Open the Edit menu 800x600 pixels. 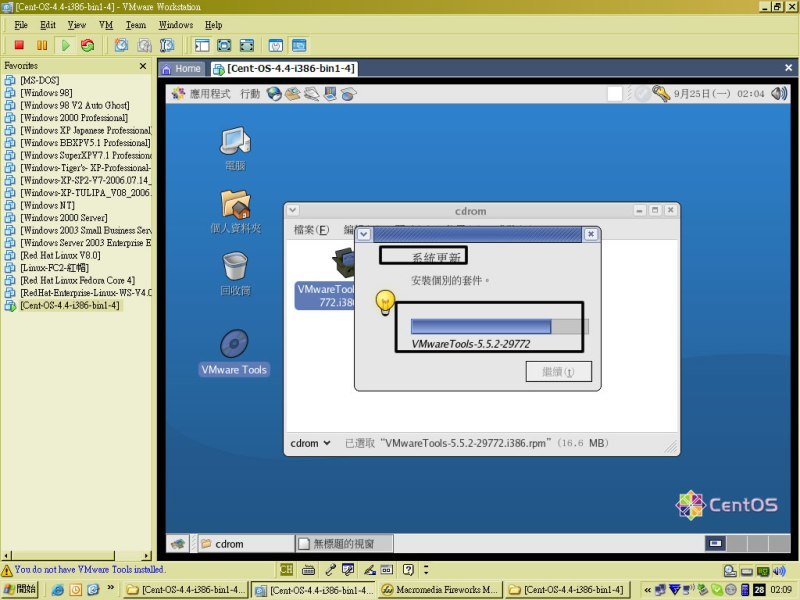pos(47,25)
